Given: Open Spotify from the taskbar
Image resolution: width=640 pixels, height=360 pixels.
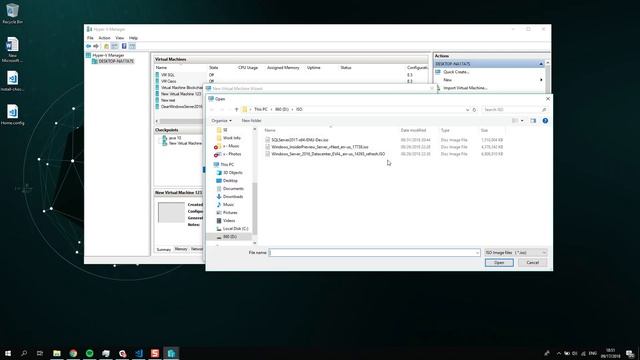Looking at the screenshot, I should click(x=89, y=353).
